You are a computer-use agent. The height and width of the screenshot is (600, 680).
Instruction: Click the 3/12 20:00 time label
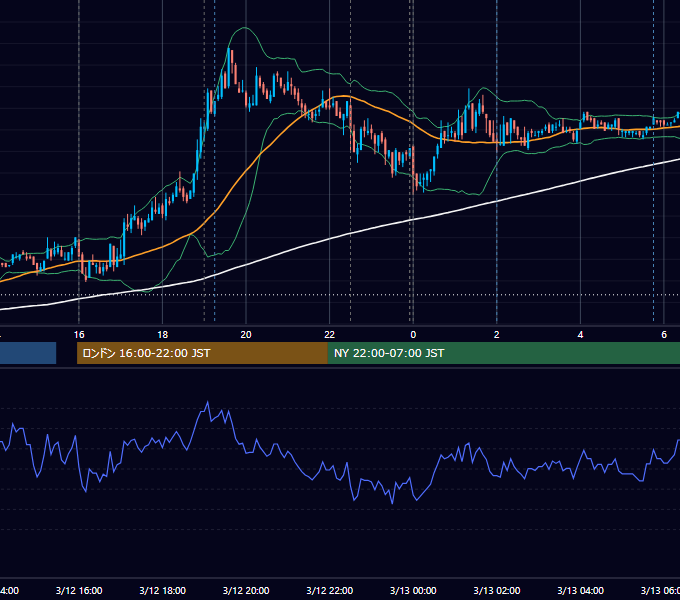246,590
